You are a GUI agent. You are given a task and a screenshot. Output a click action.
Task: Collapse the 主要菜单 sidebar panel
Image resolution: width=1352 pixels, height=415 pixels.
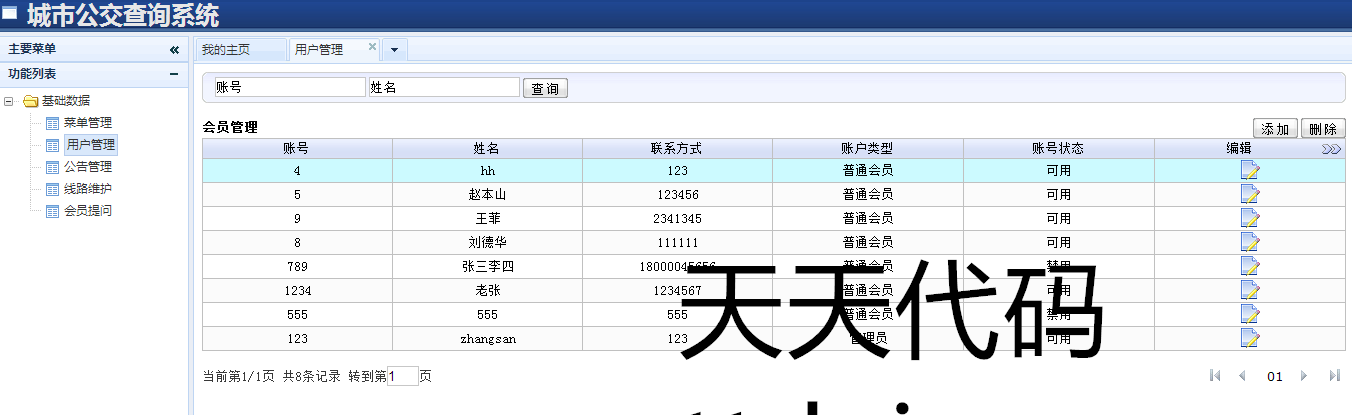[174, 49]
